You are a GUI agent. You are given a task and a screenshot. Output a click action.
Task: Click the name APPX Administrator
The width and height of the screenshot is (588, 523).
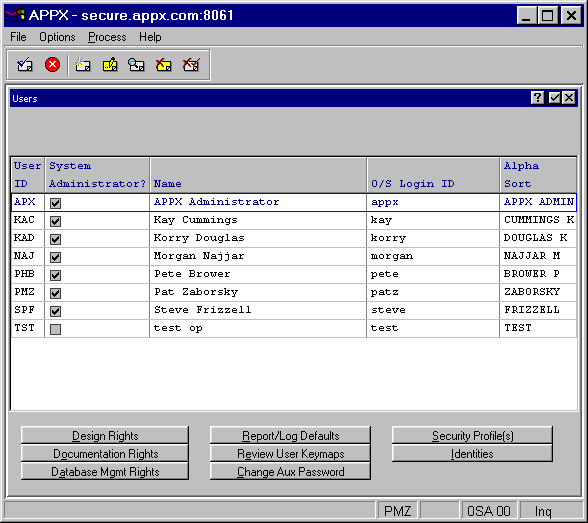(x=216, y=202)
